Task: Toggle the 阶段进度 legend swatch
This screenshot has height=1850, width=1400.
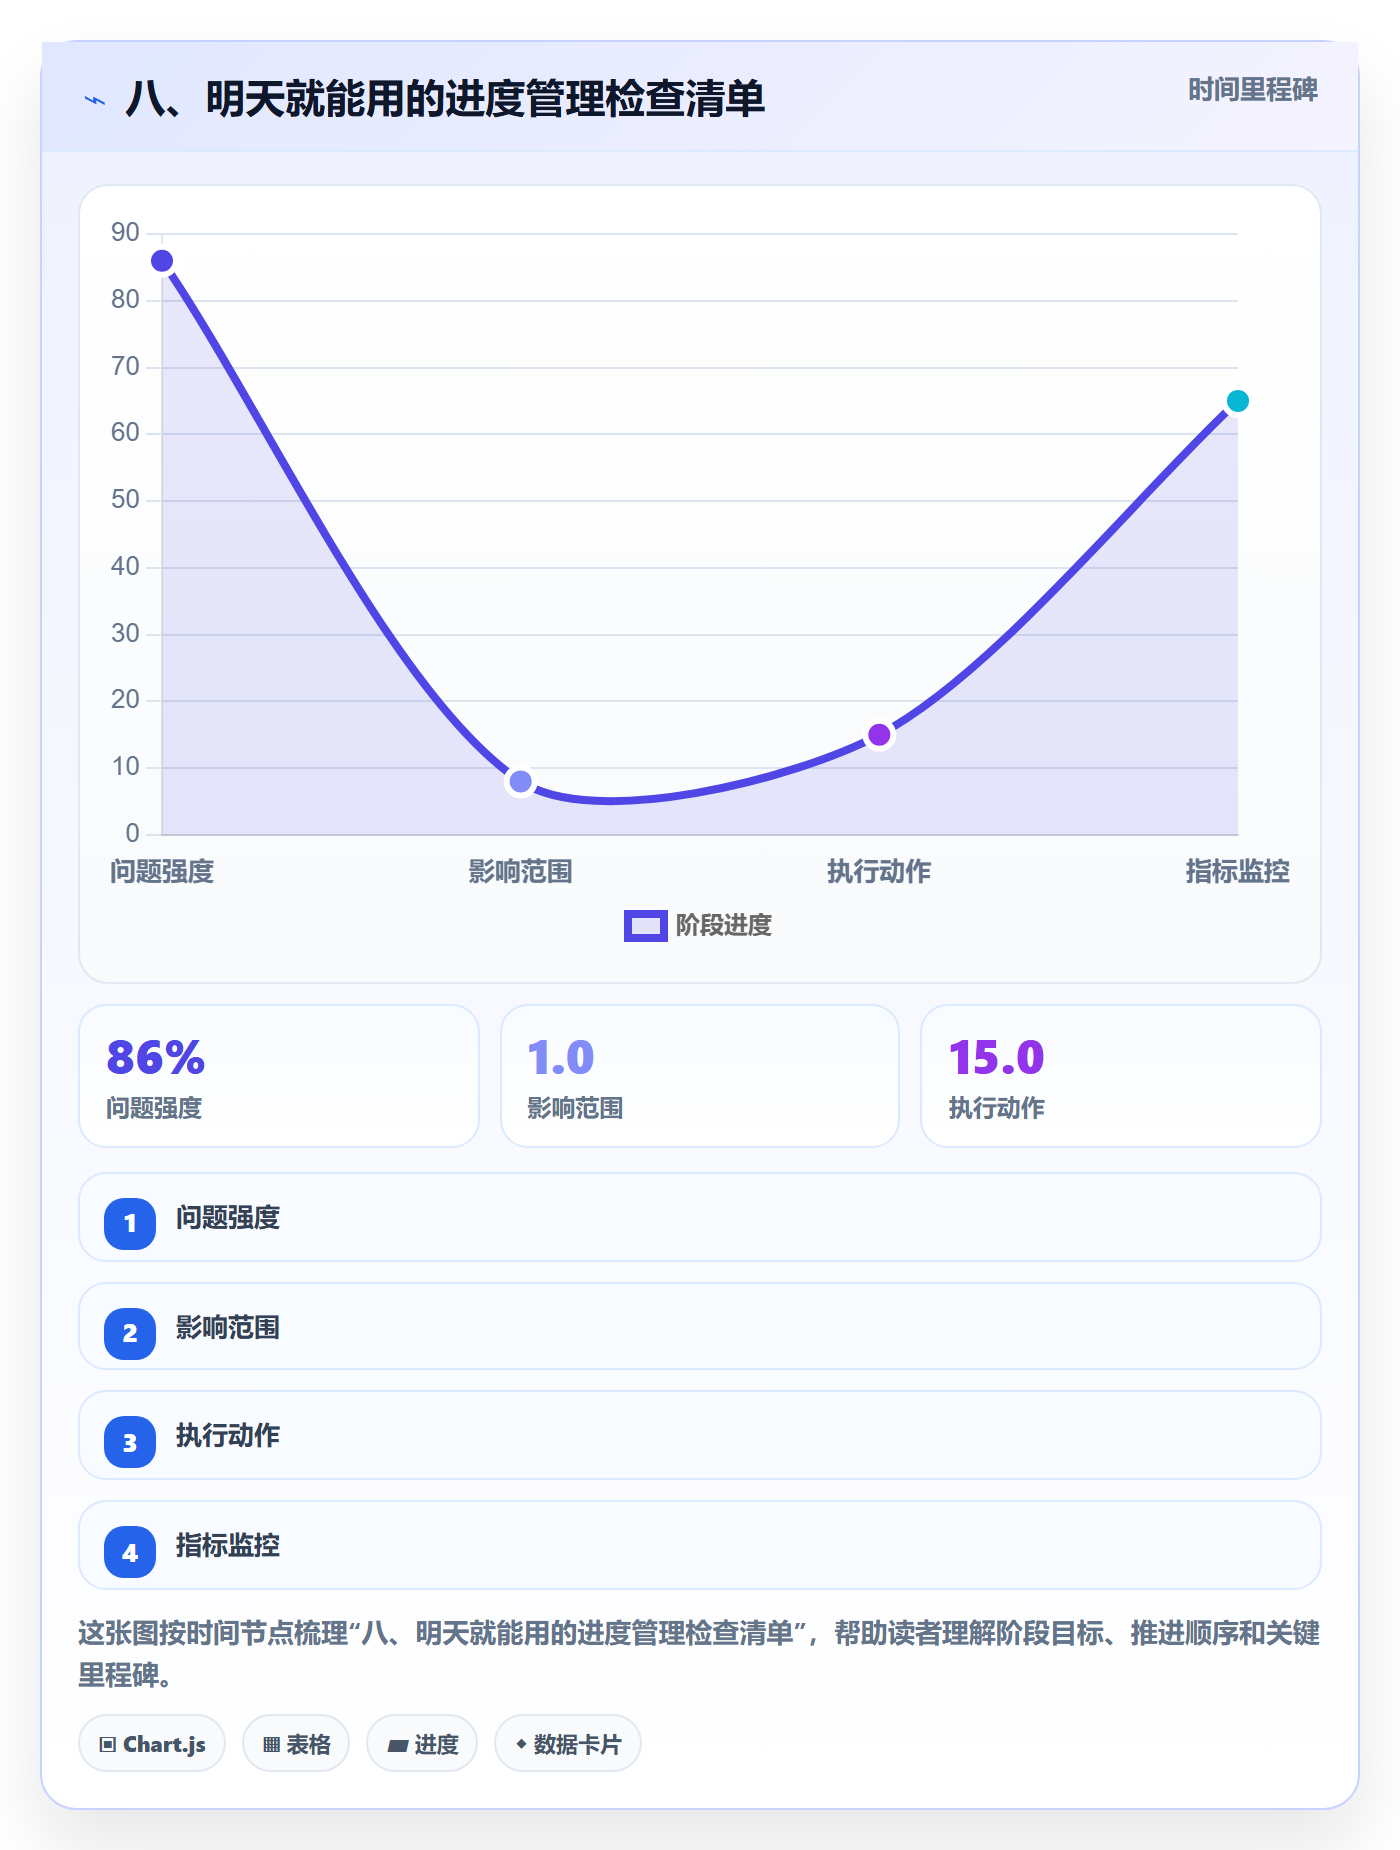Action: click(x=645, y=926)
